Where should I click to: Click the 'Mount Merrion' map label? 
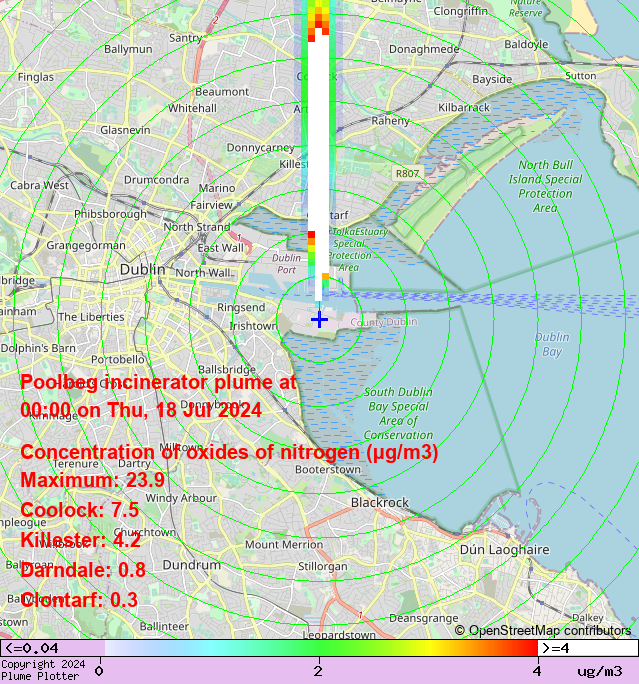[x=284, y=544]
